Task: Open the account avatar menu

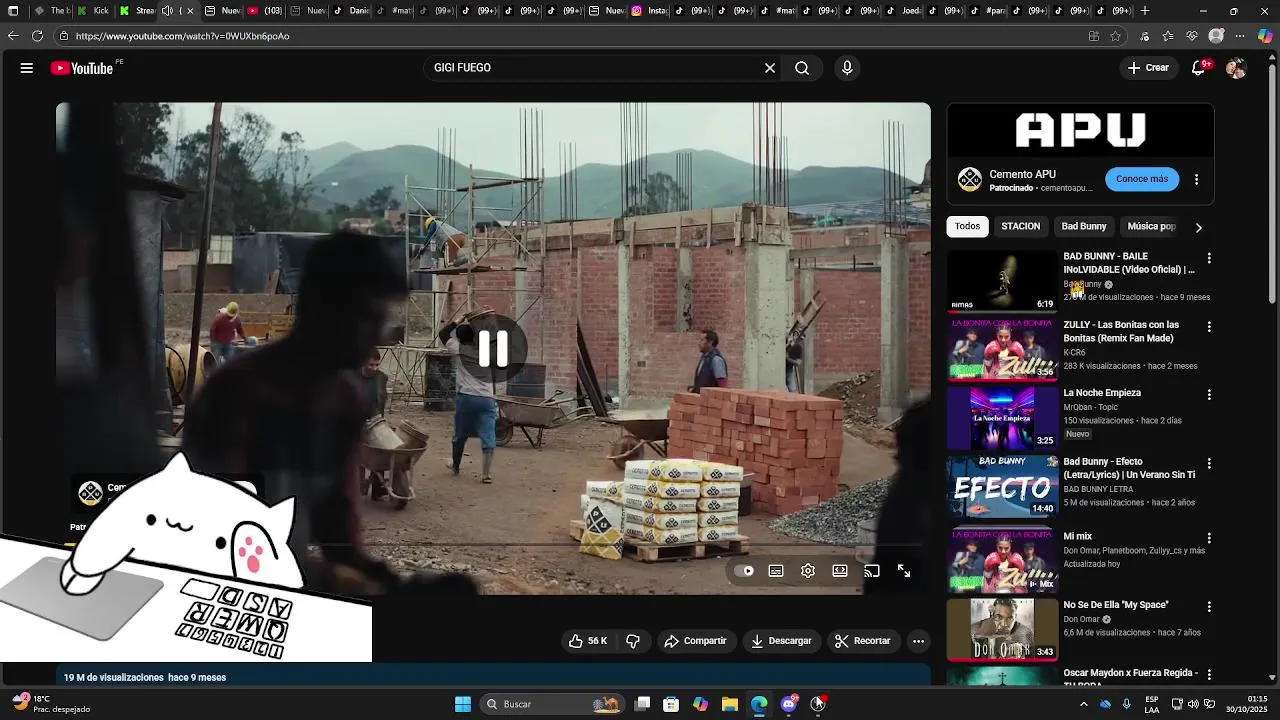Action: (1236, 68)
